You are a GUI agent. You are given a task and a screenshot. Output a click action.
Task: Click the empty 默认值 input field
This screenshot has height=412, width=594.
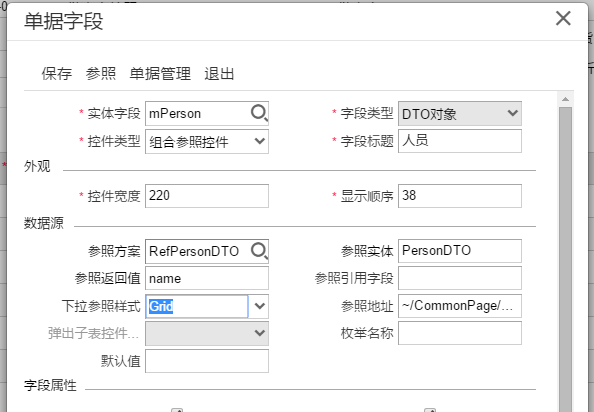207,361
